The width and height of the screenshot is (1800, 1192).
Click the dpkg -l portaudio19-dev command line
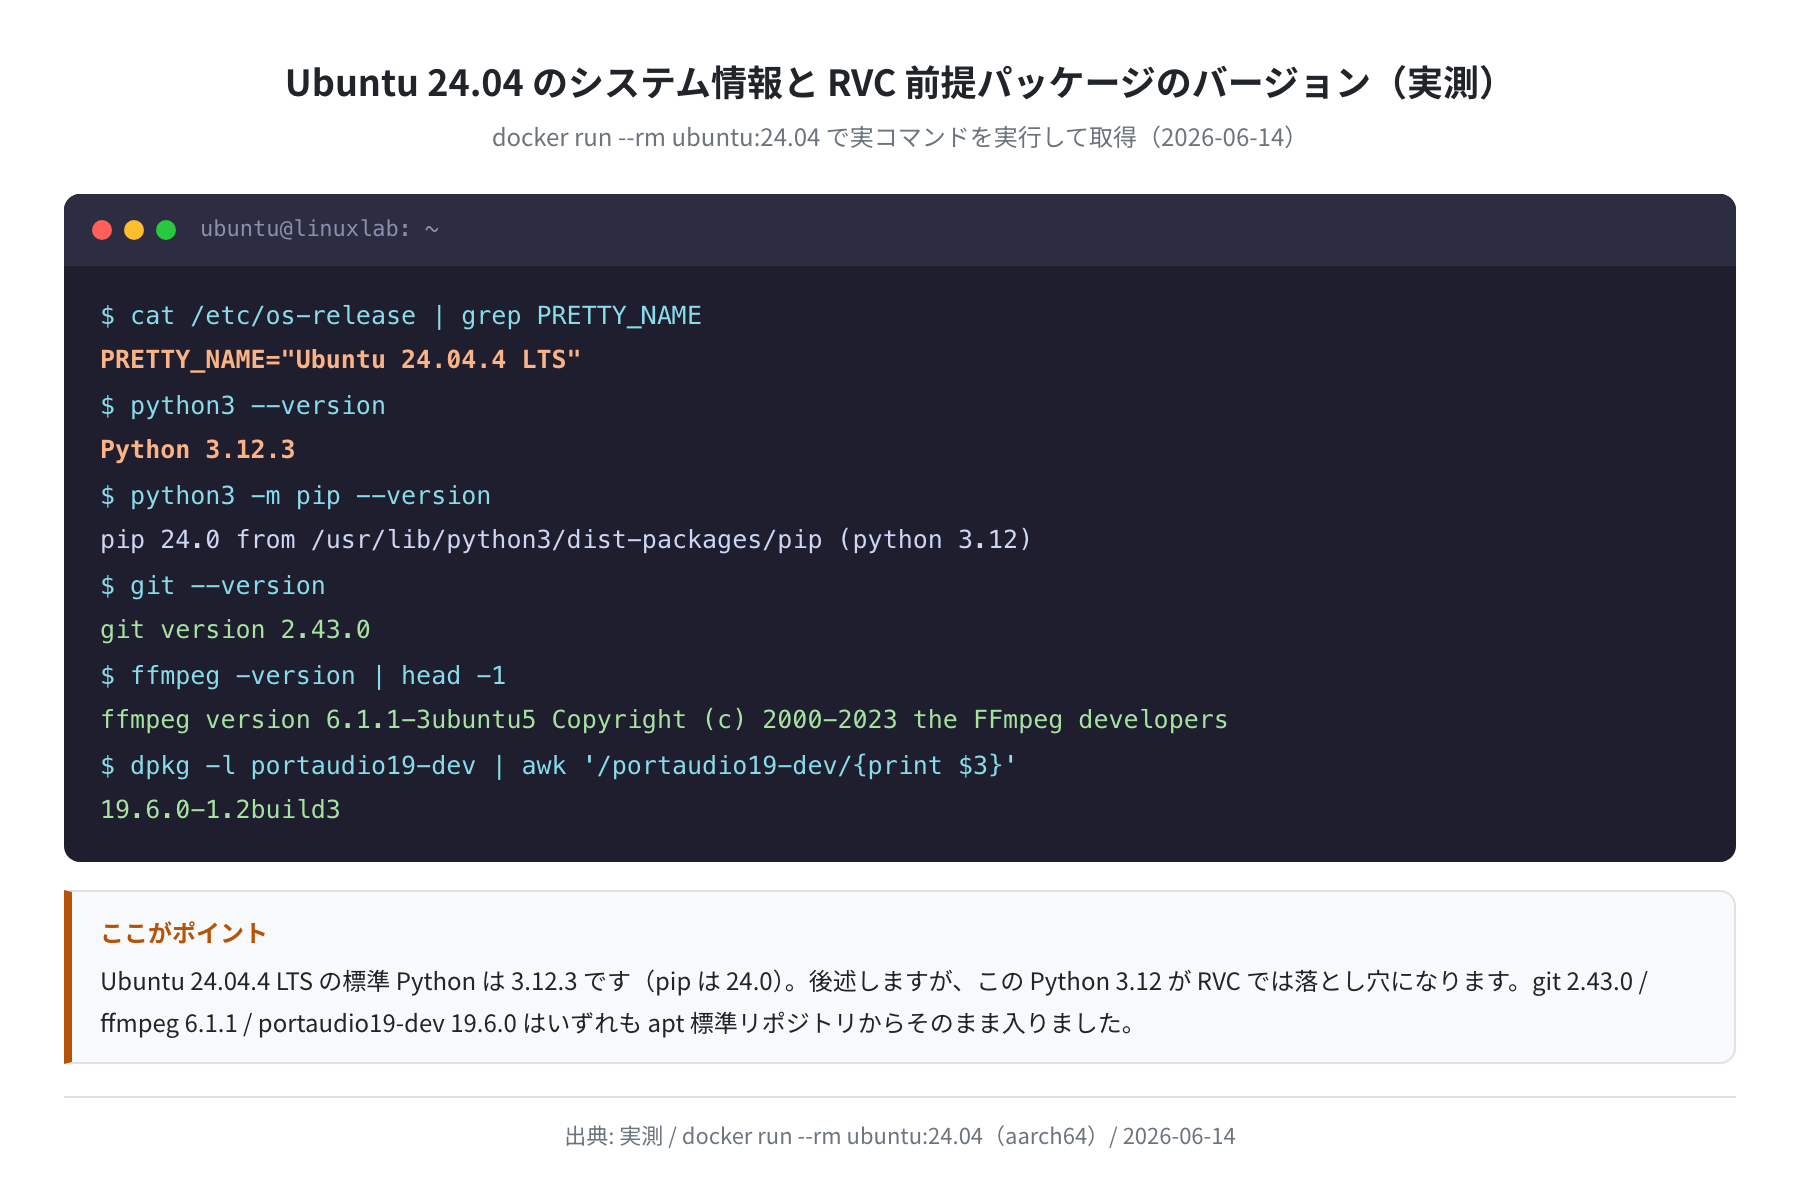[x=559, y=766]
